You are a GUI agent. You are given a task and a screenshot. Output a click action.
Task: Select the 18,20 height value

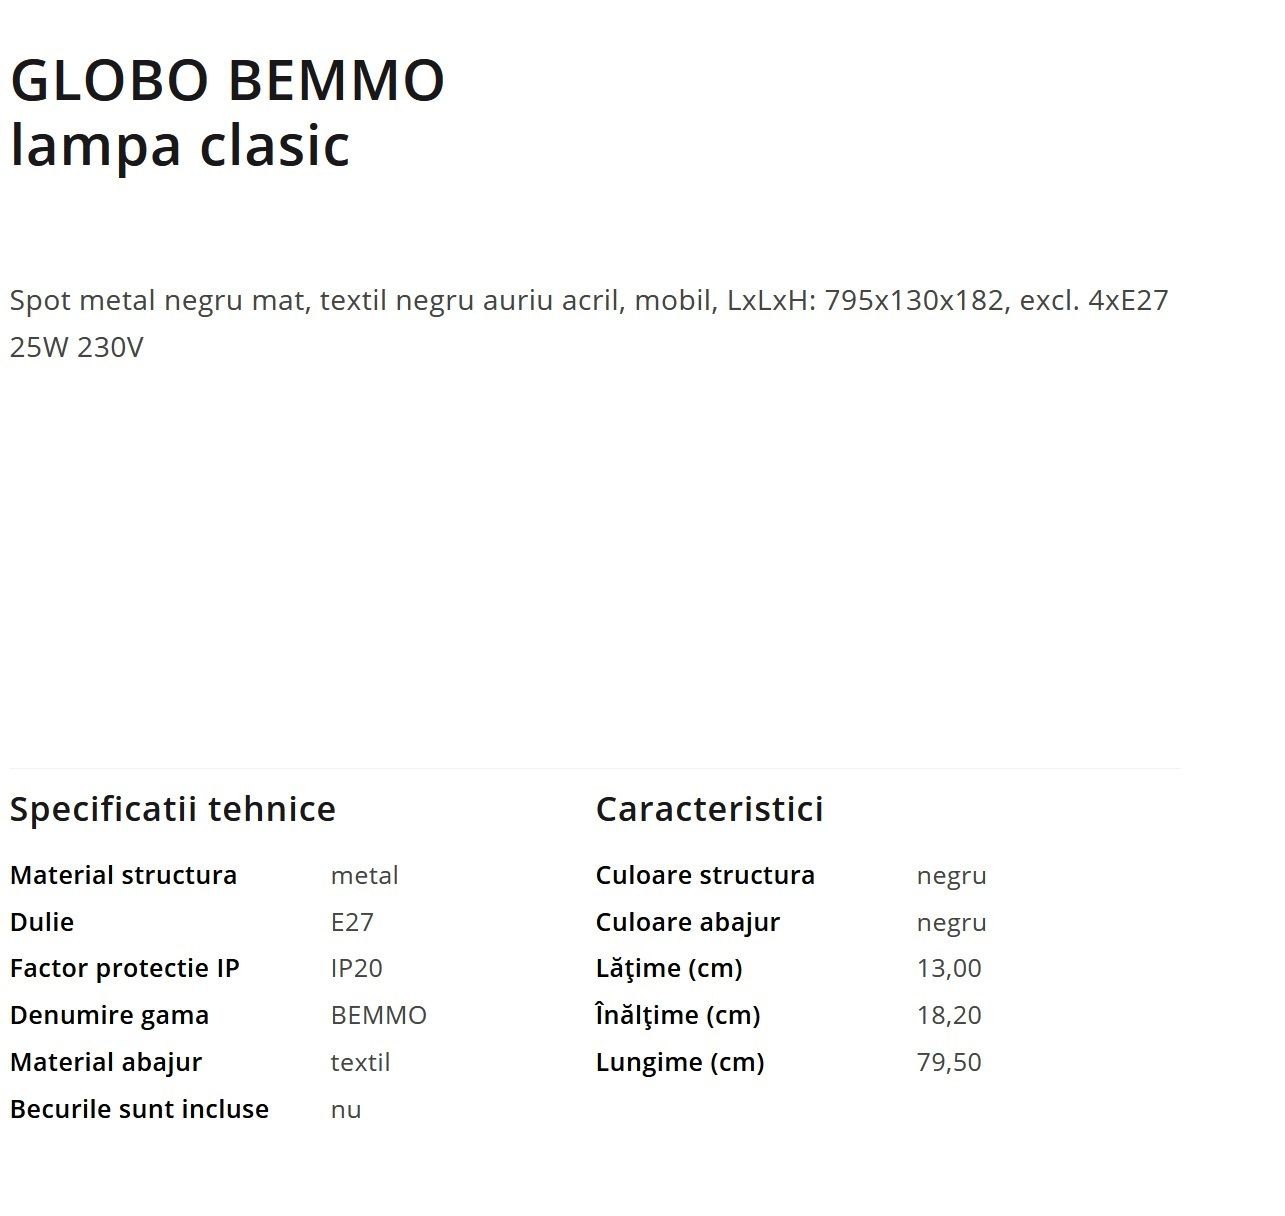[x=949, y=1015]
